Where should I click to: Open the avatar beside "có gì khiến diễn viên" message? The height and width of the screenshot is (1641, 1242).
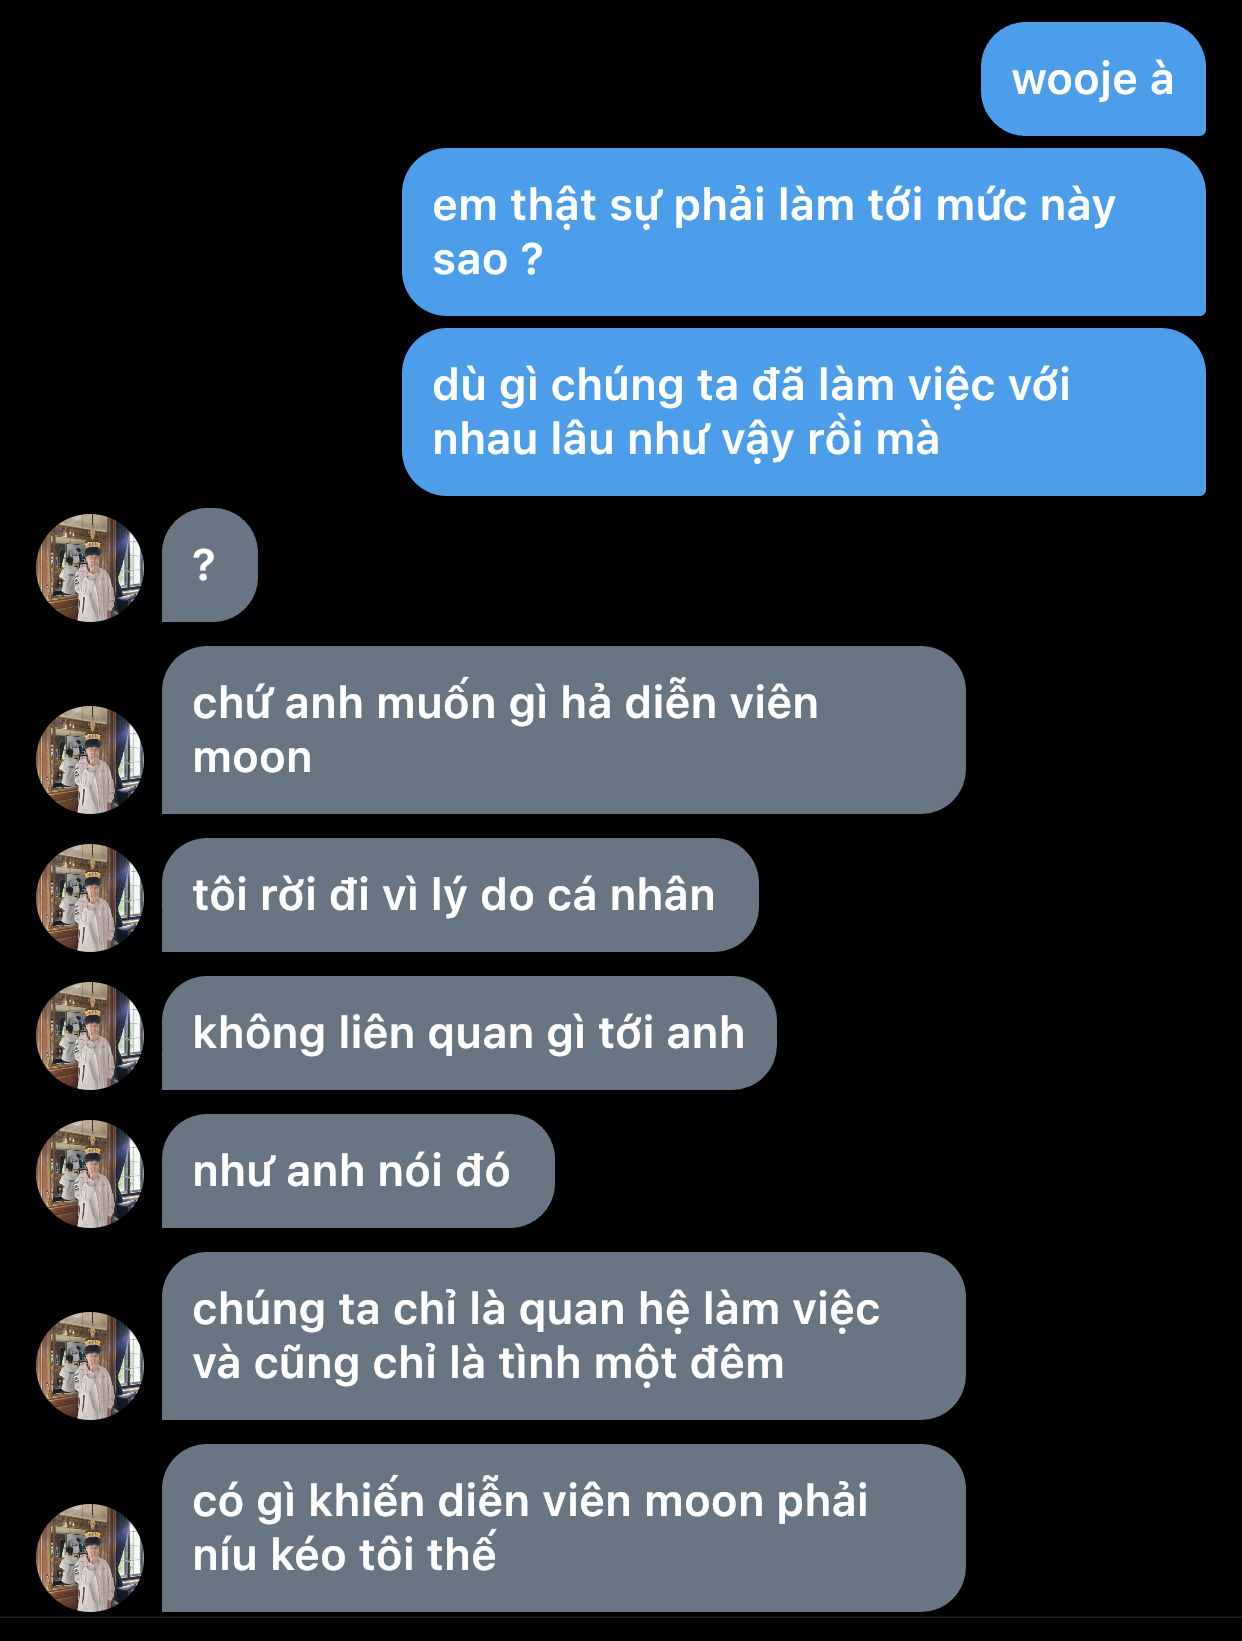click(90, 1558)
